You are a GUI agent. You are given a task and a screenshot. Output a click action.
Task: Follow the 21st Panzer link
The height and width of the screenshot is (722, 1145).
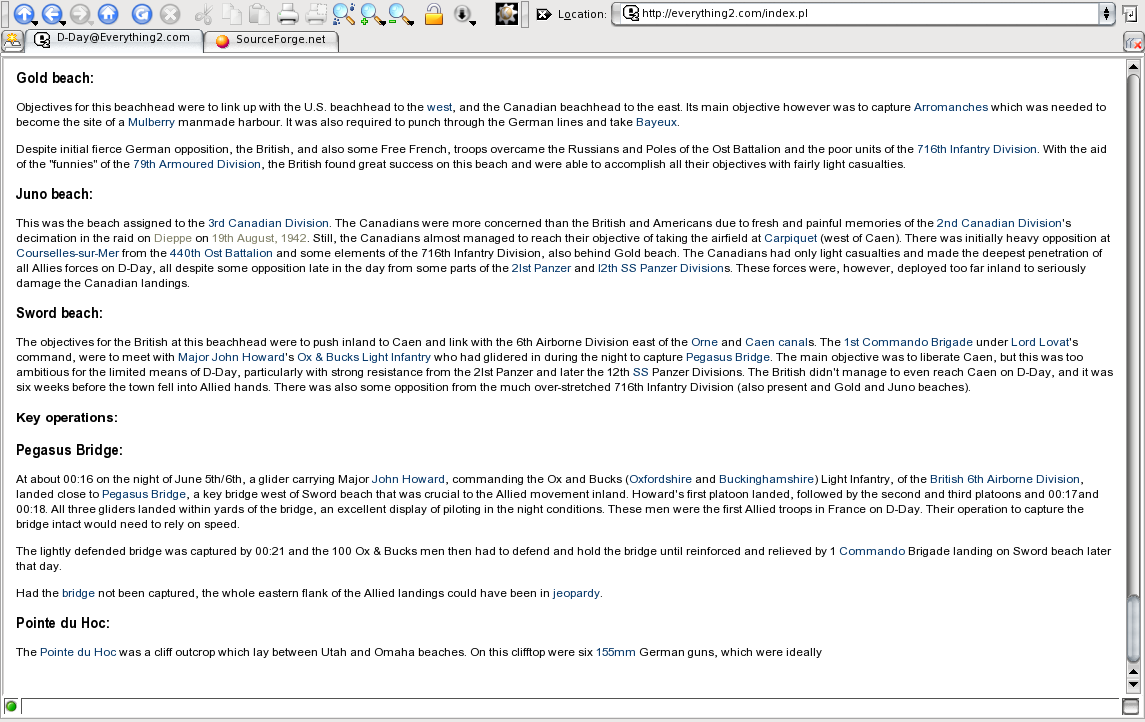tap(541, 268)
